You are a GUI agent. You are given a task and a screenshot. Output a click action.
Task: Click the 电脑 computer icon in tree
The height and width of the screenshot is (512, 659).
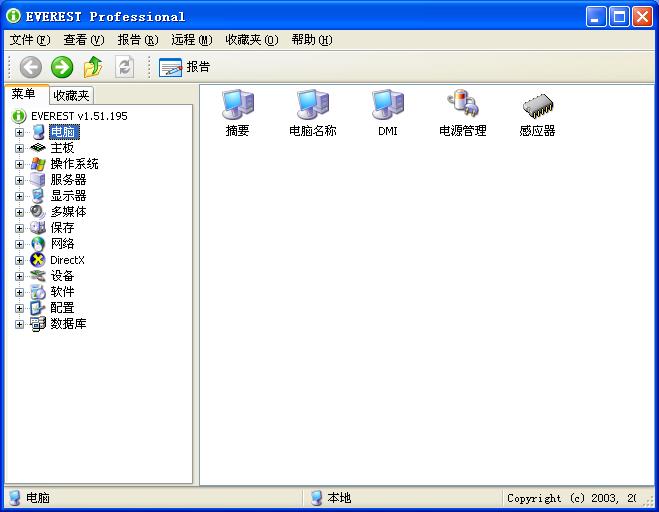pyautogui.click(x=38, y=132)
